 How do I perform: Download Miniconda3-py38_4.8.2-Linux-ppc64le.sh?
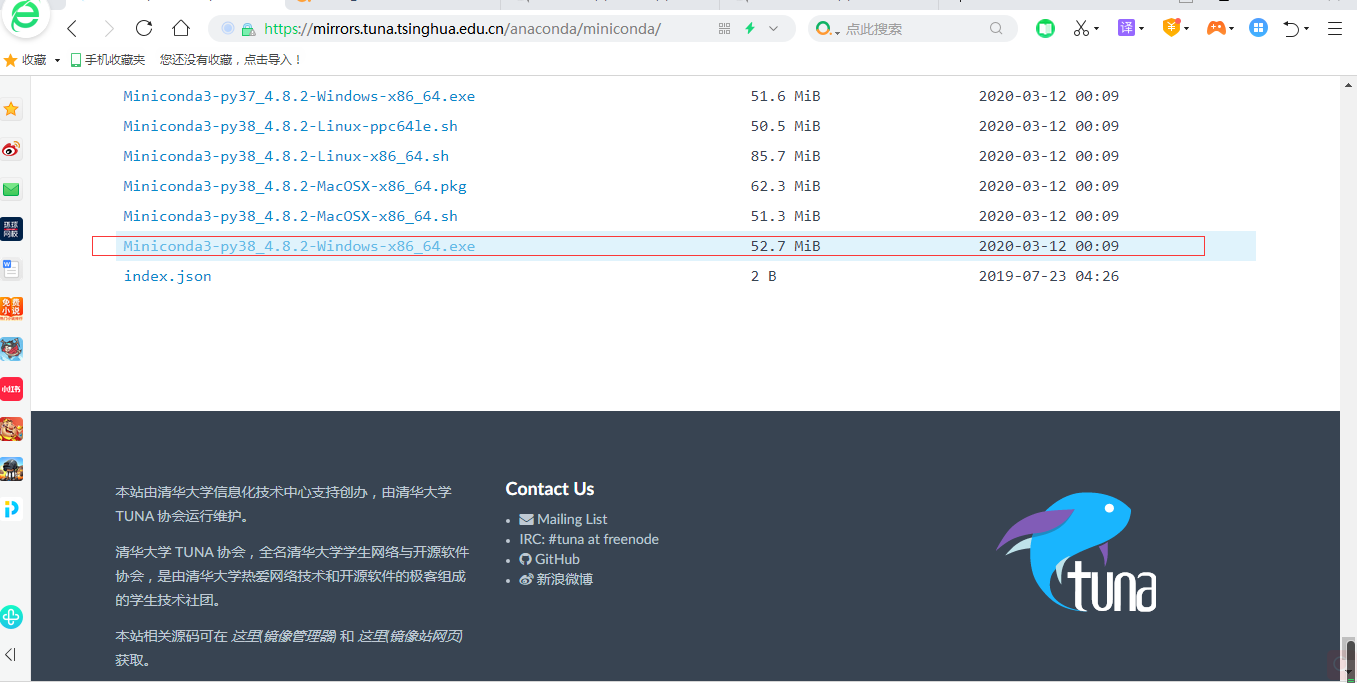point(290,126)
